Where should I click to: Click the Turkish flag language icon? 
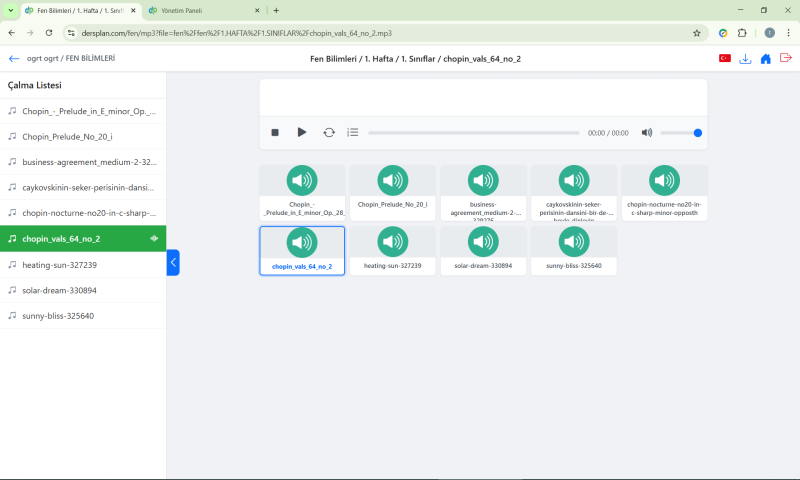[x=725, y=59]
